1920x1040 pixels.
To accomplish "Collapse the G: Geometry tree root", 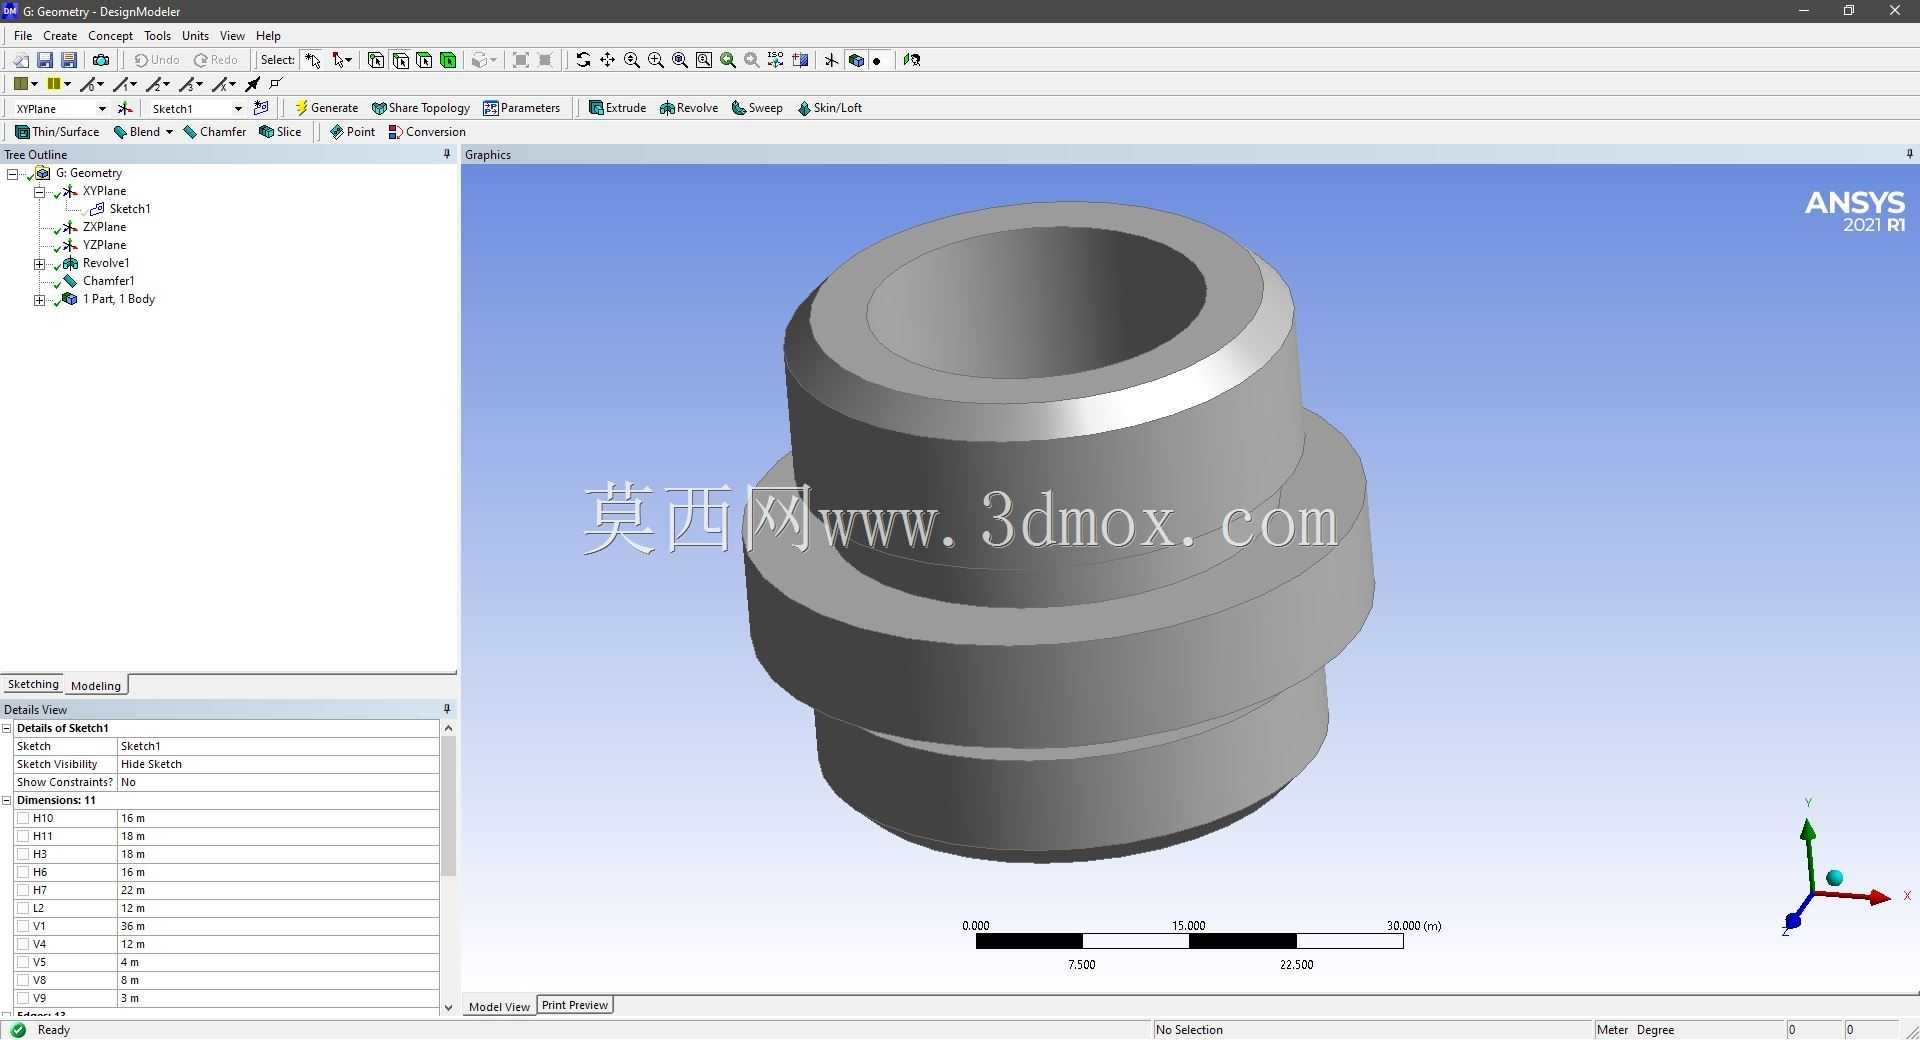I will point(12,173).
